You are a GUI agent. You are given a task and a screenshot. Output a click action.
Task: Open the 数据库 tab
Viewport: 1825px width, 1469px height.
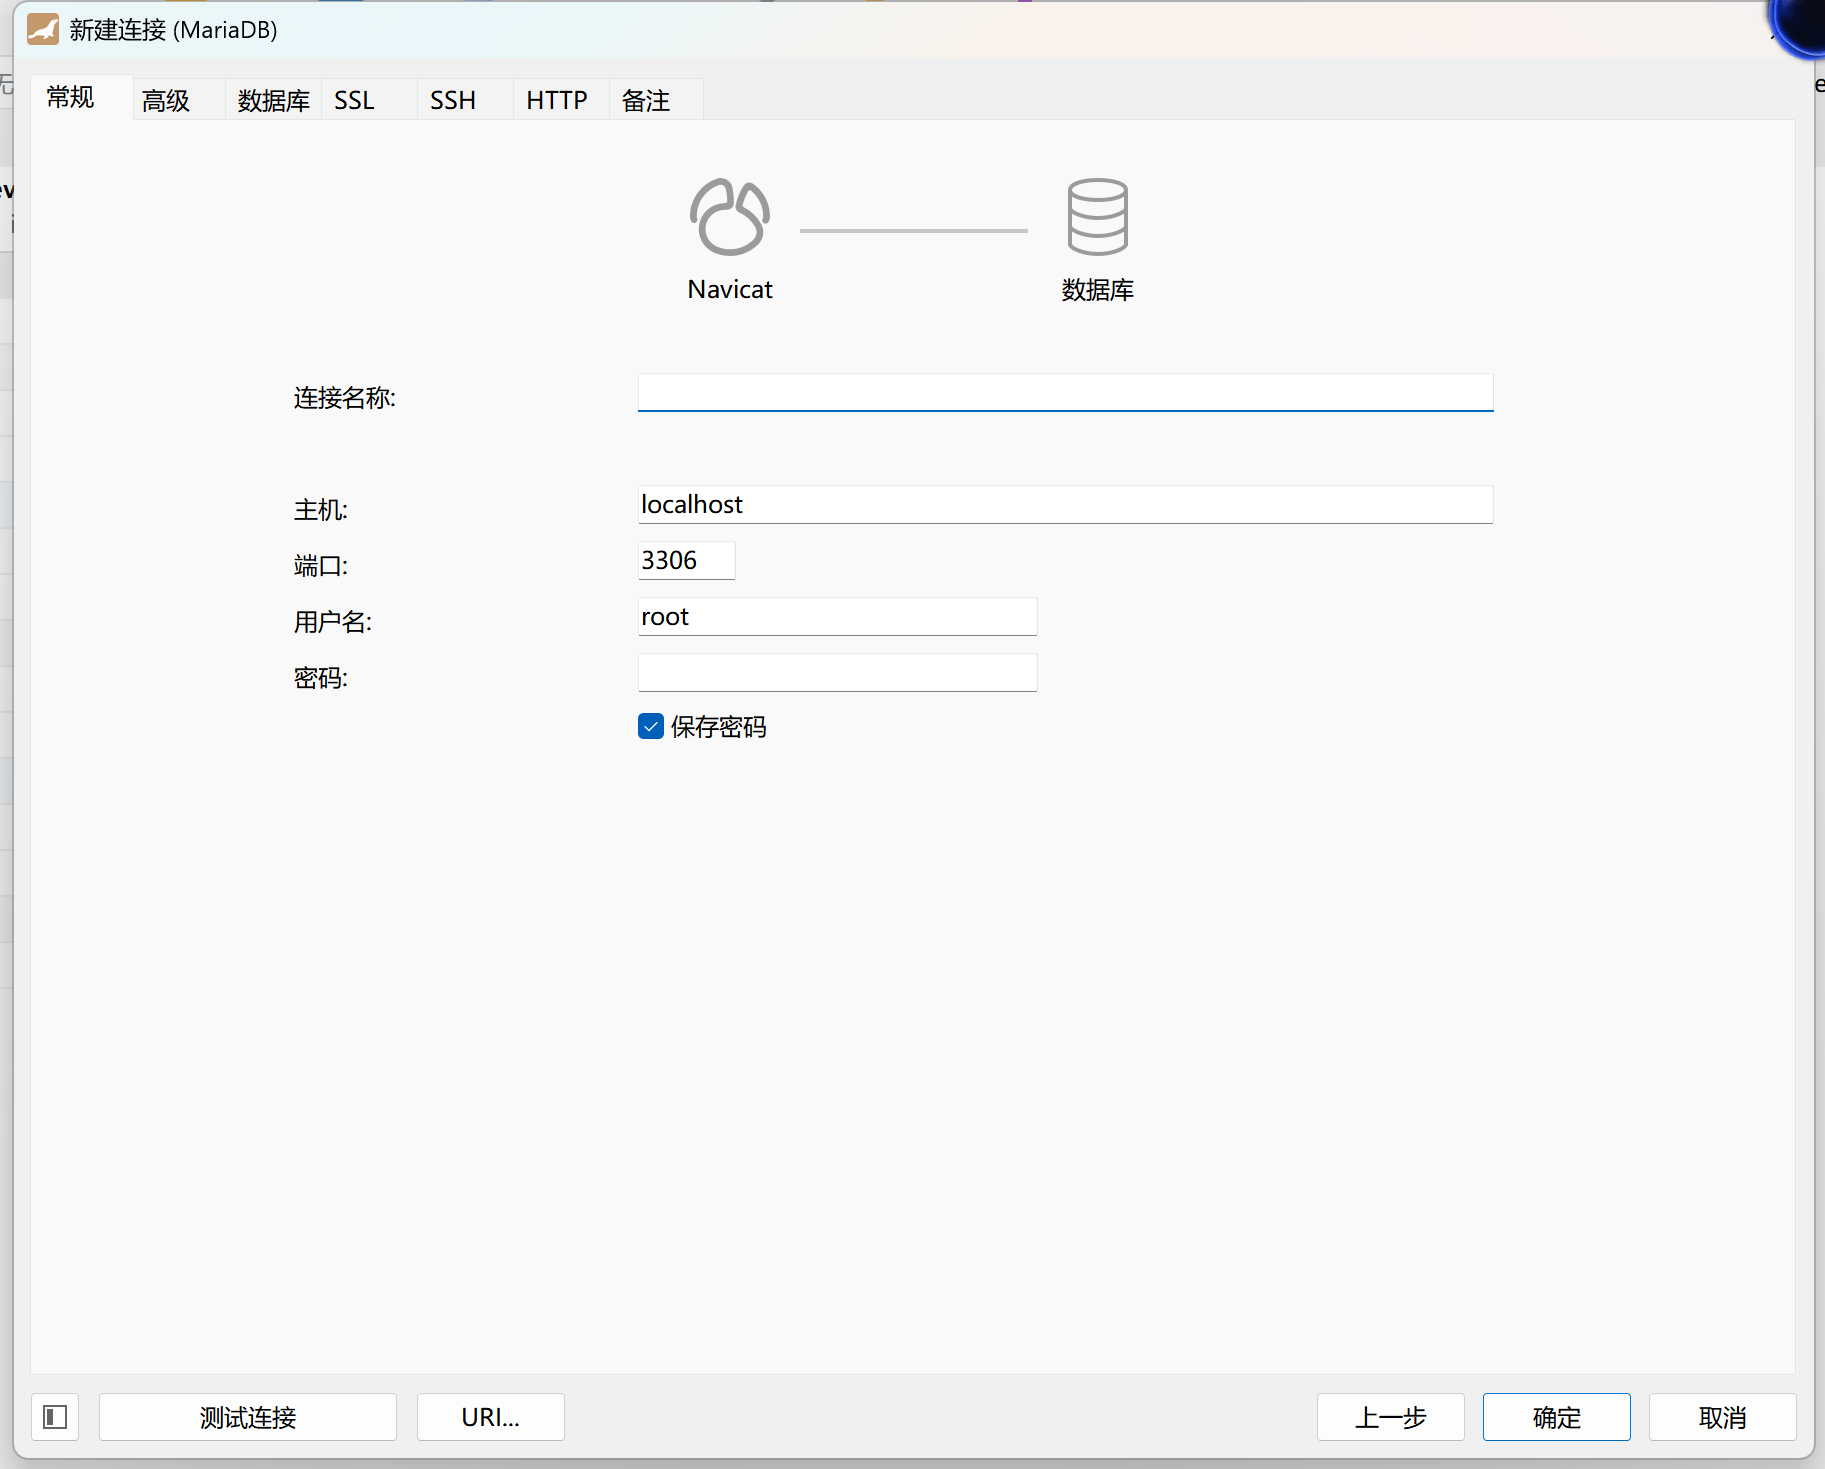272,99
